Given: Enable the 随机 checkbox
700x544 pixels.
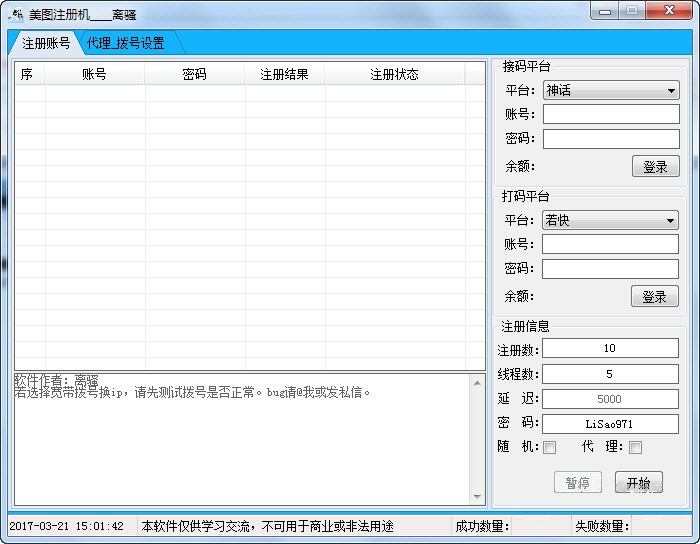Looking at the screenshot, I should (550, 447).
